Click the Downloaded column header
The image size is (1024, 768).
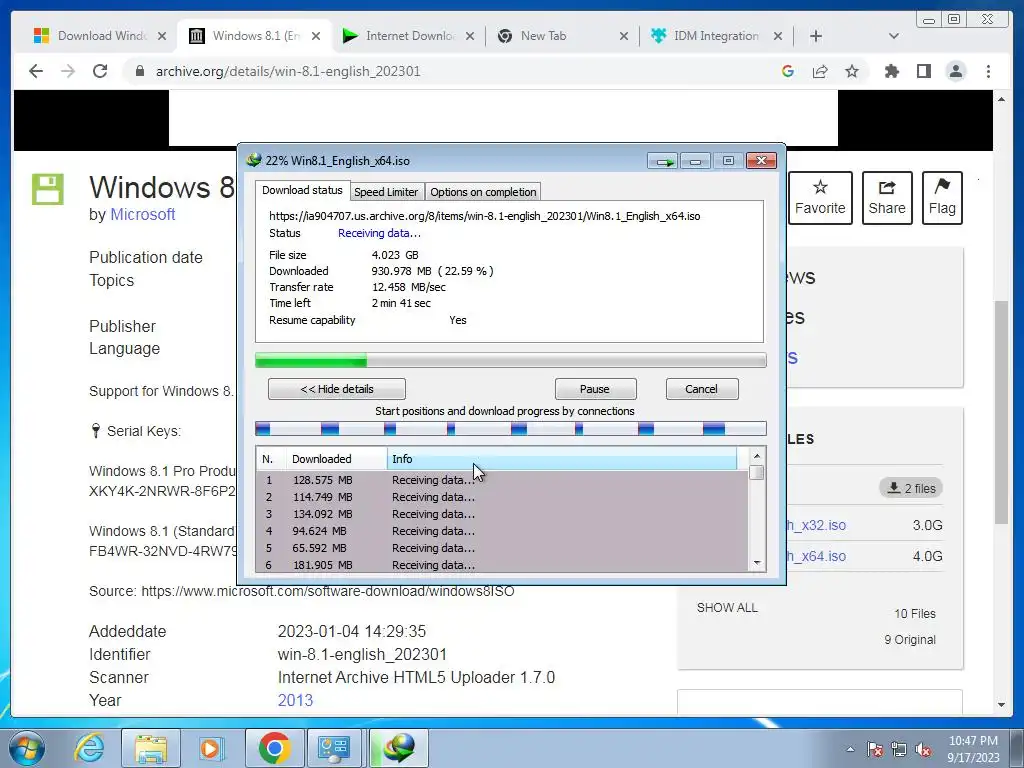(336, 459)
